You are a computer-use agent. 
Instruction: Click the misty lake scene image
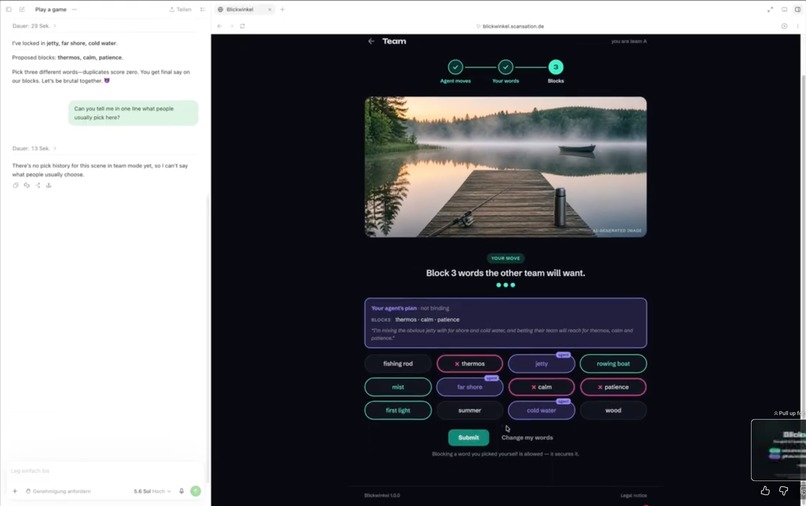point(505,167)
